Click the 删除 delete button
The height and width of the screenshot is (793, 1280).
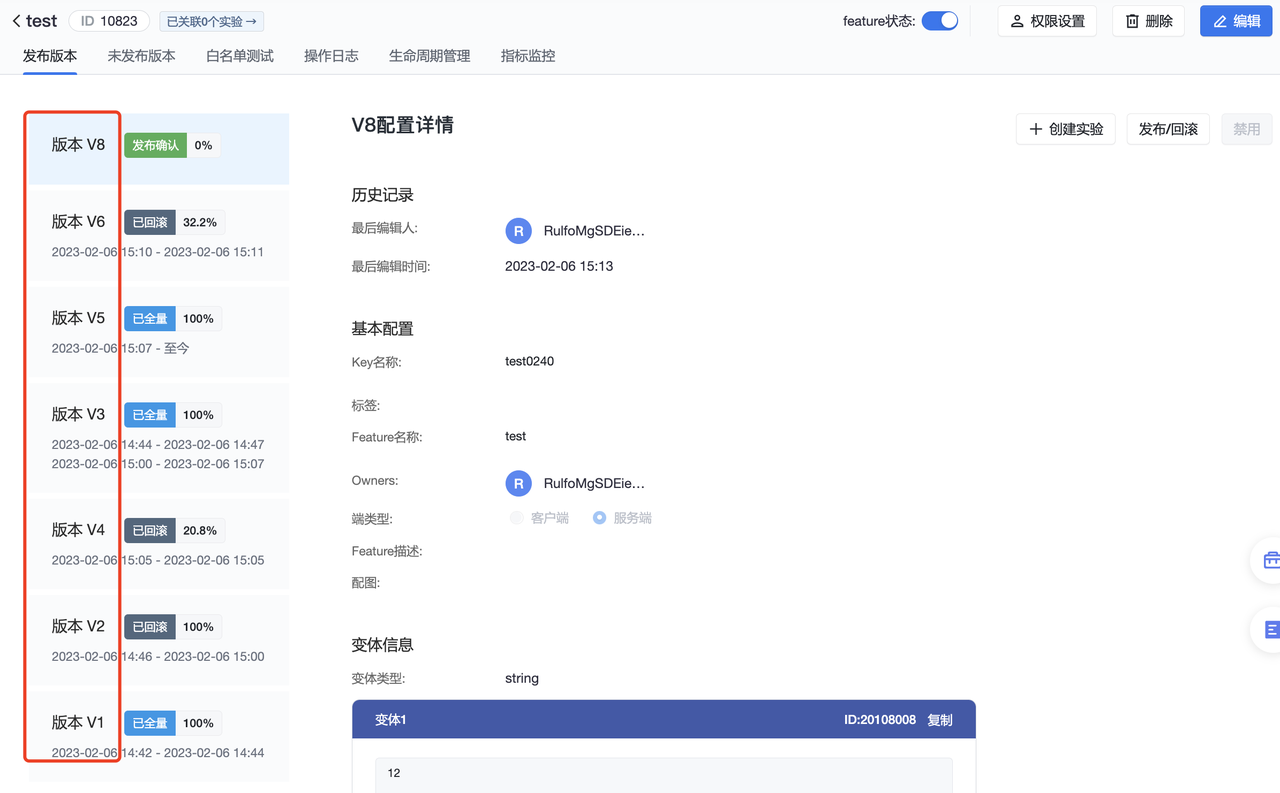click(x=1149, y=21)
